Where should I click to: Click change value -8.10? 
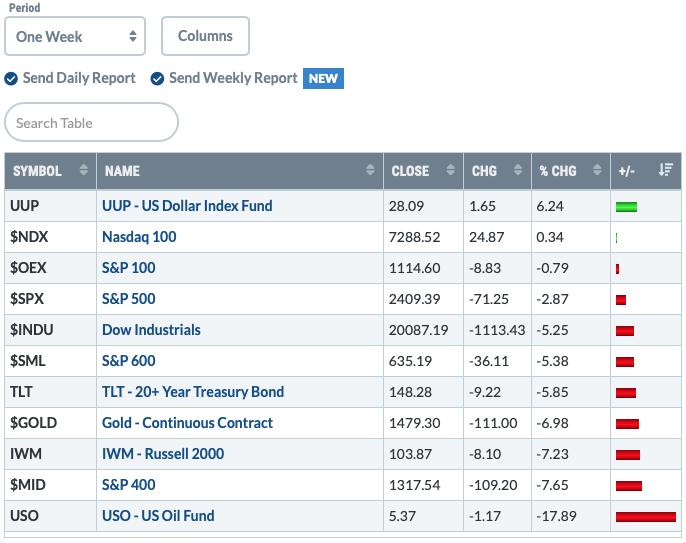click(x=485, y=454)
